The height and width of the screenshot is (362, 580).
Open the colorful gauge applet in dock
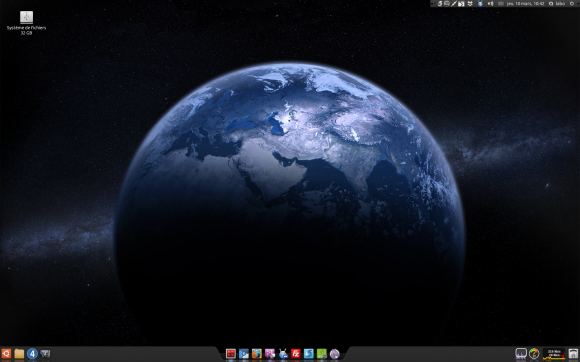[x=534, y=354]
